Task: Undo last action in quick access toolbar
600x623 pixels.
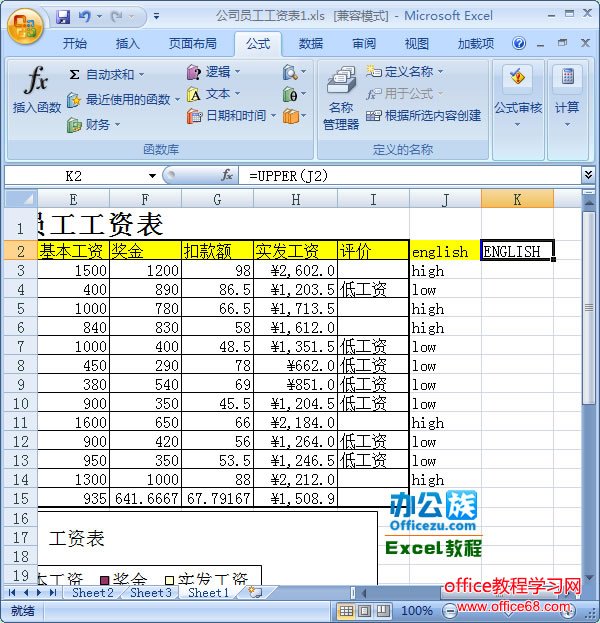Action: pos(84,16)
